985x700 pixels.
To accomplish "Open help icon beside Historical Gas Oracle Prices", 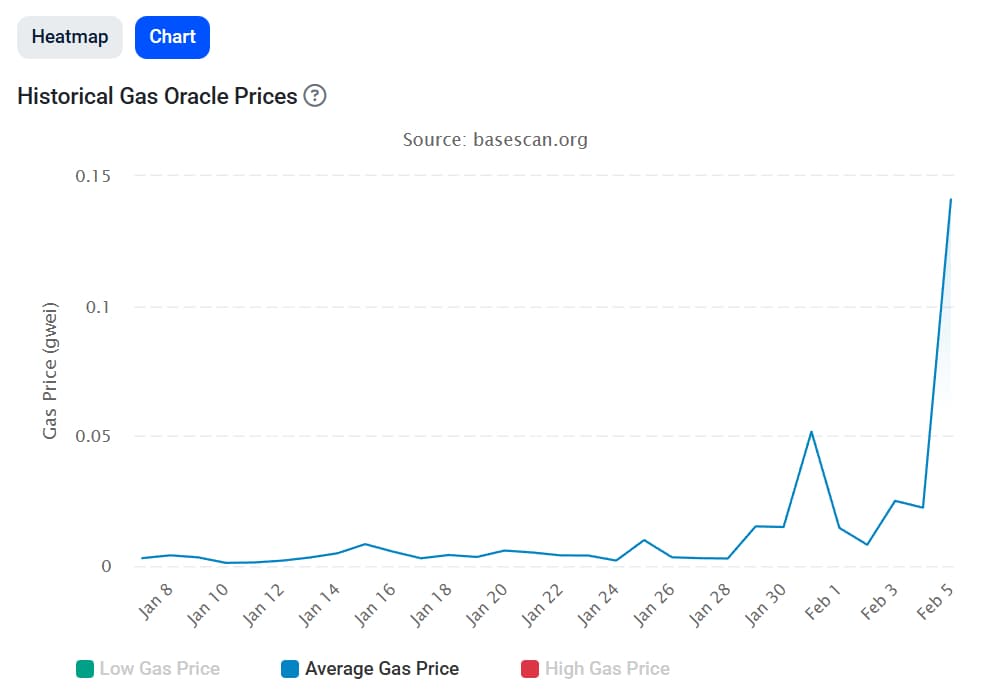I will (x=315, y=96).
